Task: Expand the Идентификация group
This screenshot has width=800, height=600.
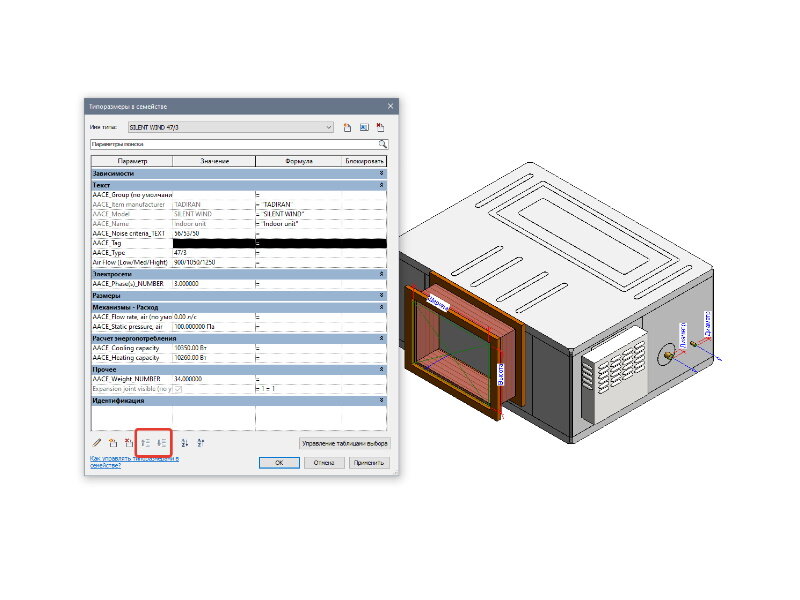Action: [x=381, y=401]
